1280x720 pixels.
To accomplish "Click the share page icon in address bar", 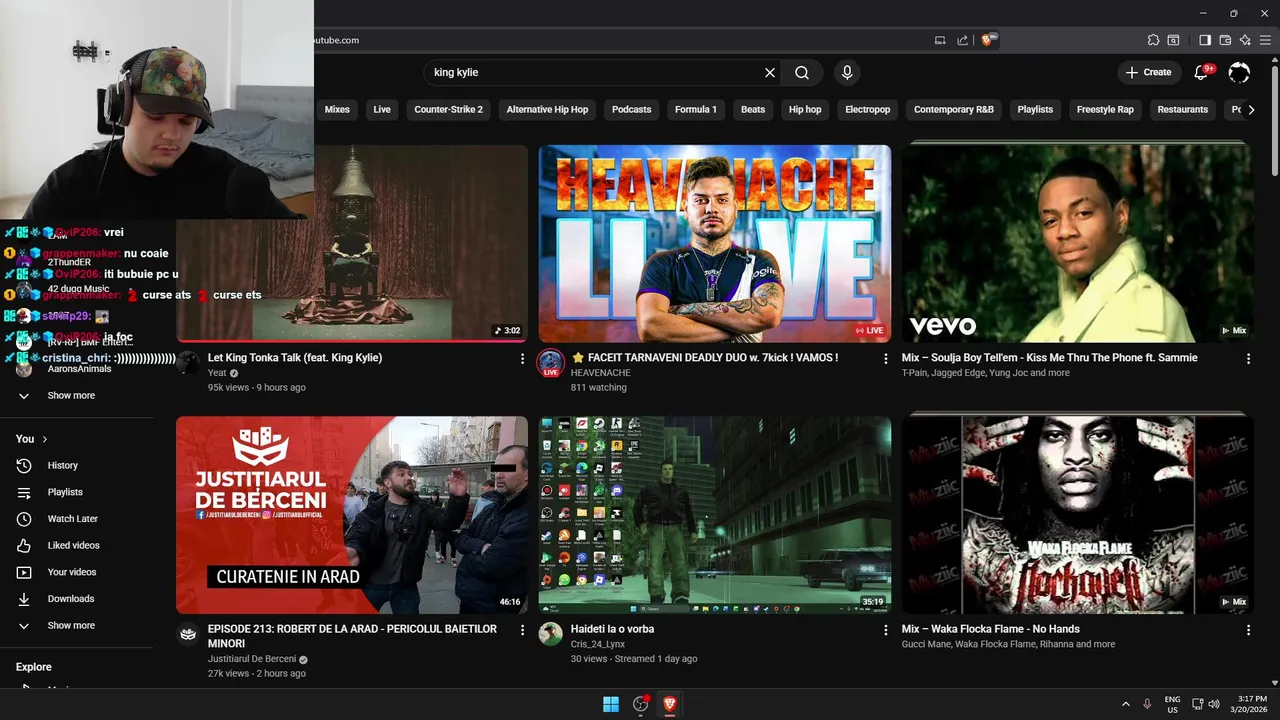I will click(x=962, y=40).
